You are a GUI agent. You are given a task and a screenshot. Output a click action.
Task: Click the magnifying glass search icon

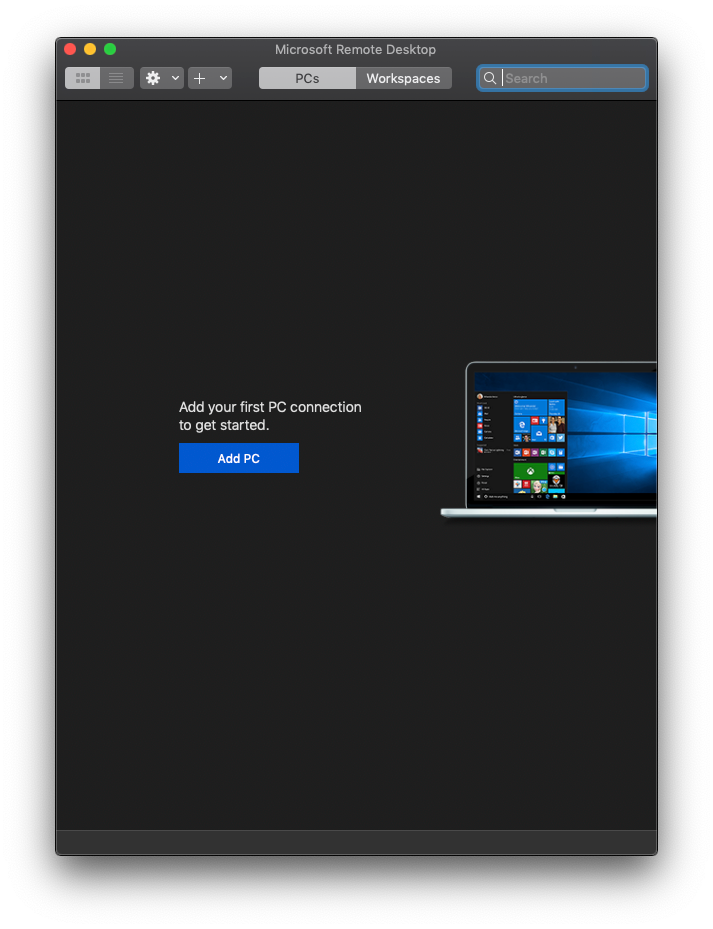coord(490,78)
